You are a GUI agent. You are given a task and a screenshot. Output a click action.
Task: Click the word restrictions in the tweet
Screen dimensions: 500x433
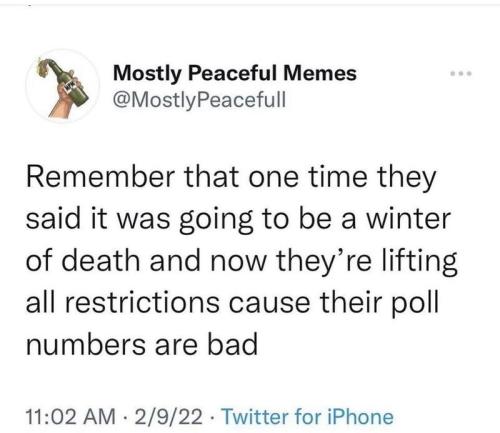[x=142, y=303]
